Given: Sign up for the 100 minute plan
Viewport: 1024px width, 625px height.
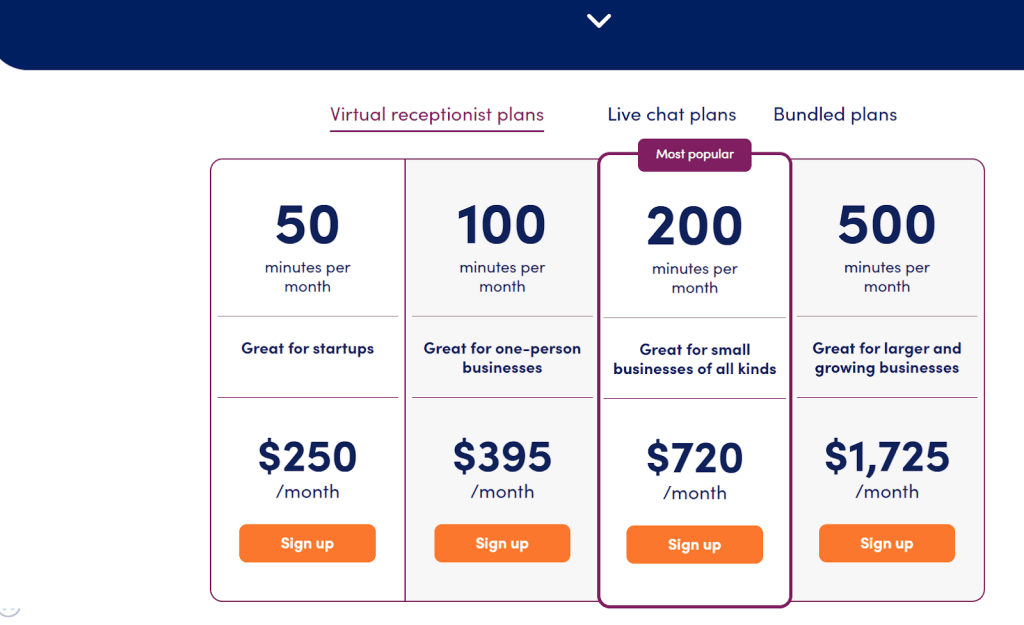Looking at the screenshot, I should click(x=502, y=543).
